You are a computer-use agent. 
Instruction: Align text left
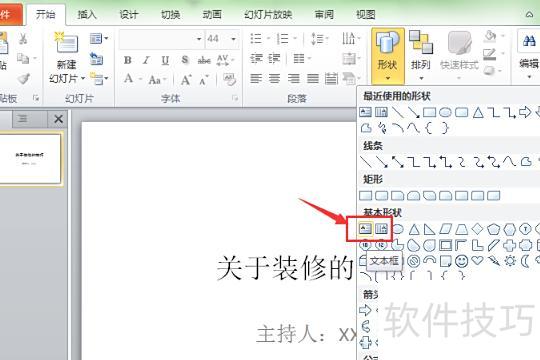pos(256,79)
